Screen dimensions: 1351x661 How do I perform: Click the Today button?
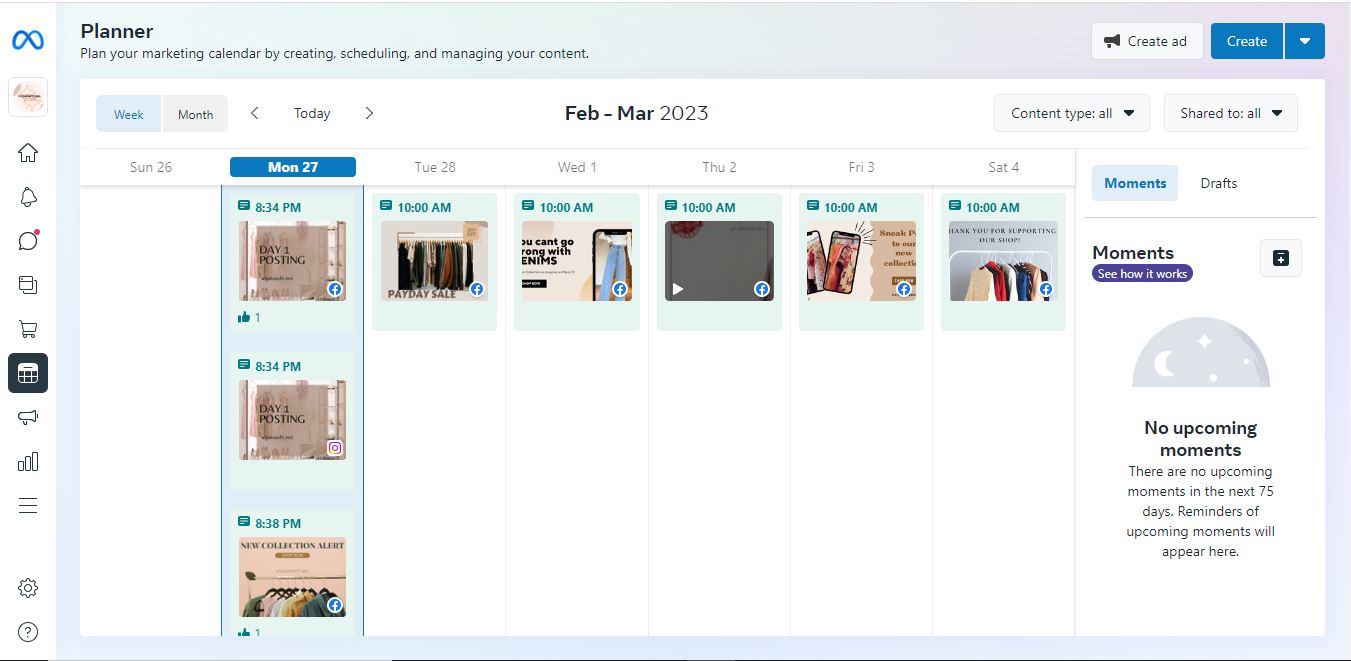click(312, 113)
